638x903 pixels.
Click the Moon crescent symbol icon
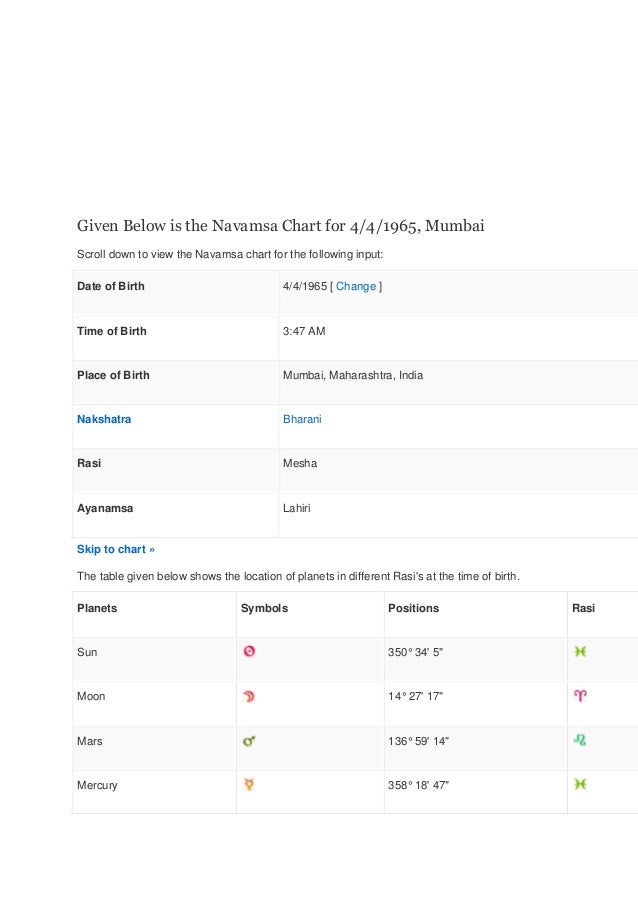point(249,696)
